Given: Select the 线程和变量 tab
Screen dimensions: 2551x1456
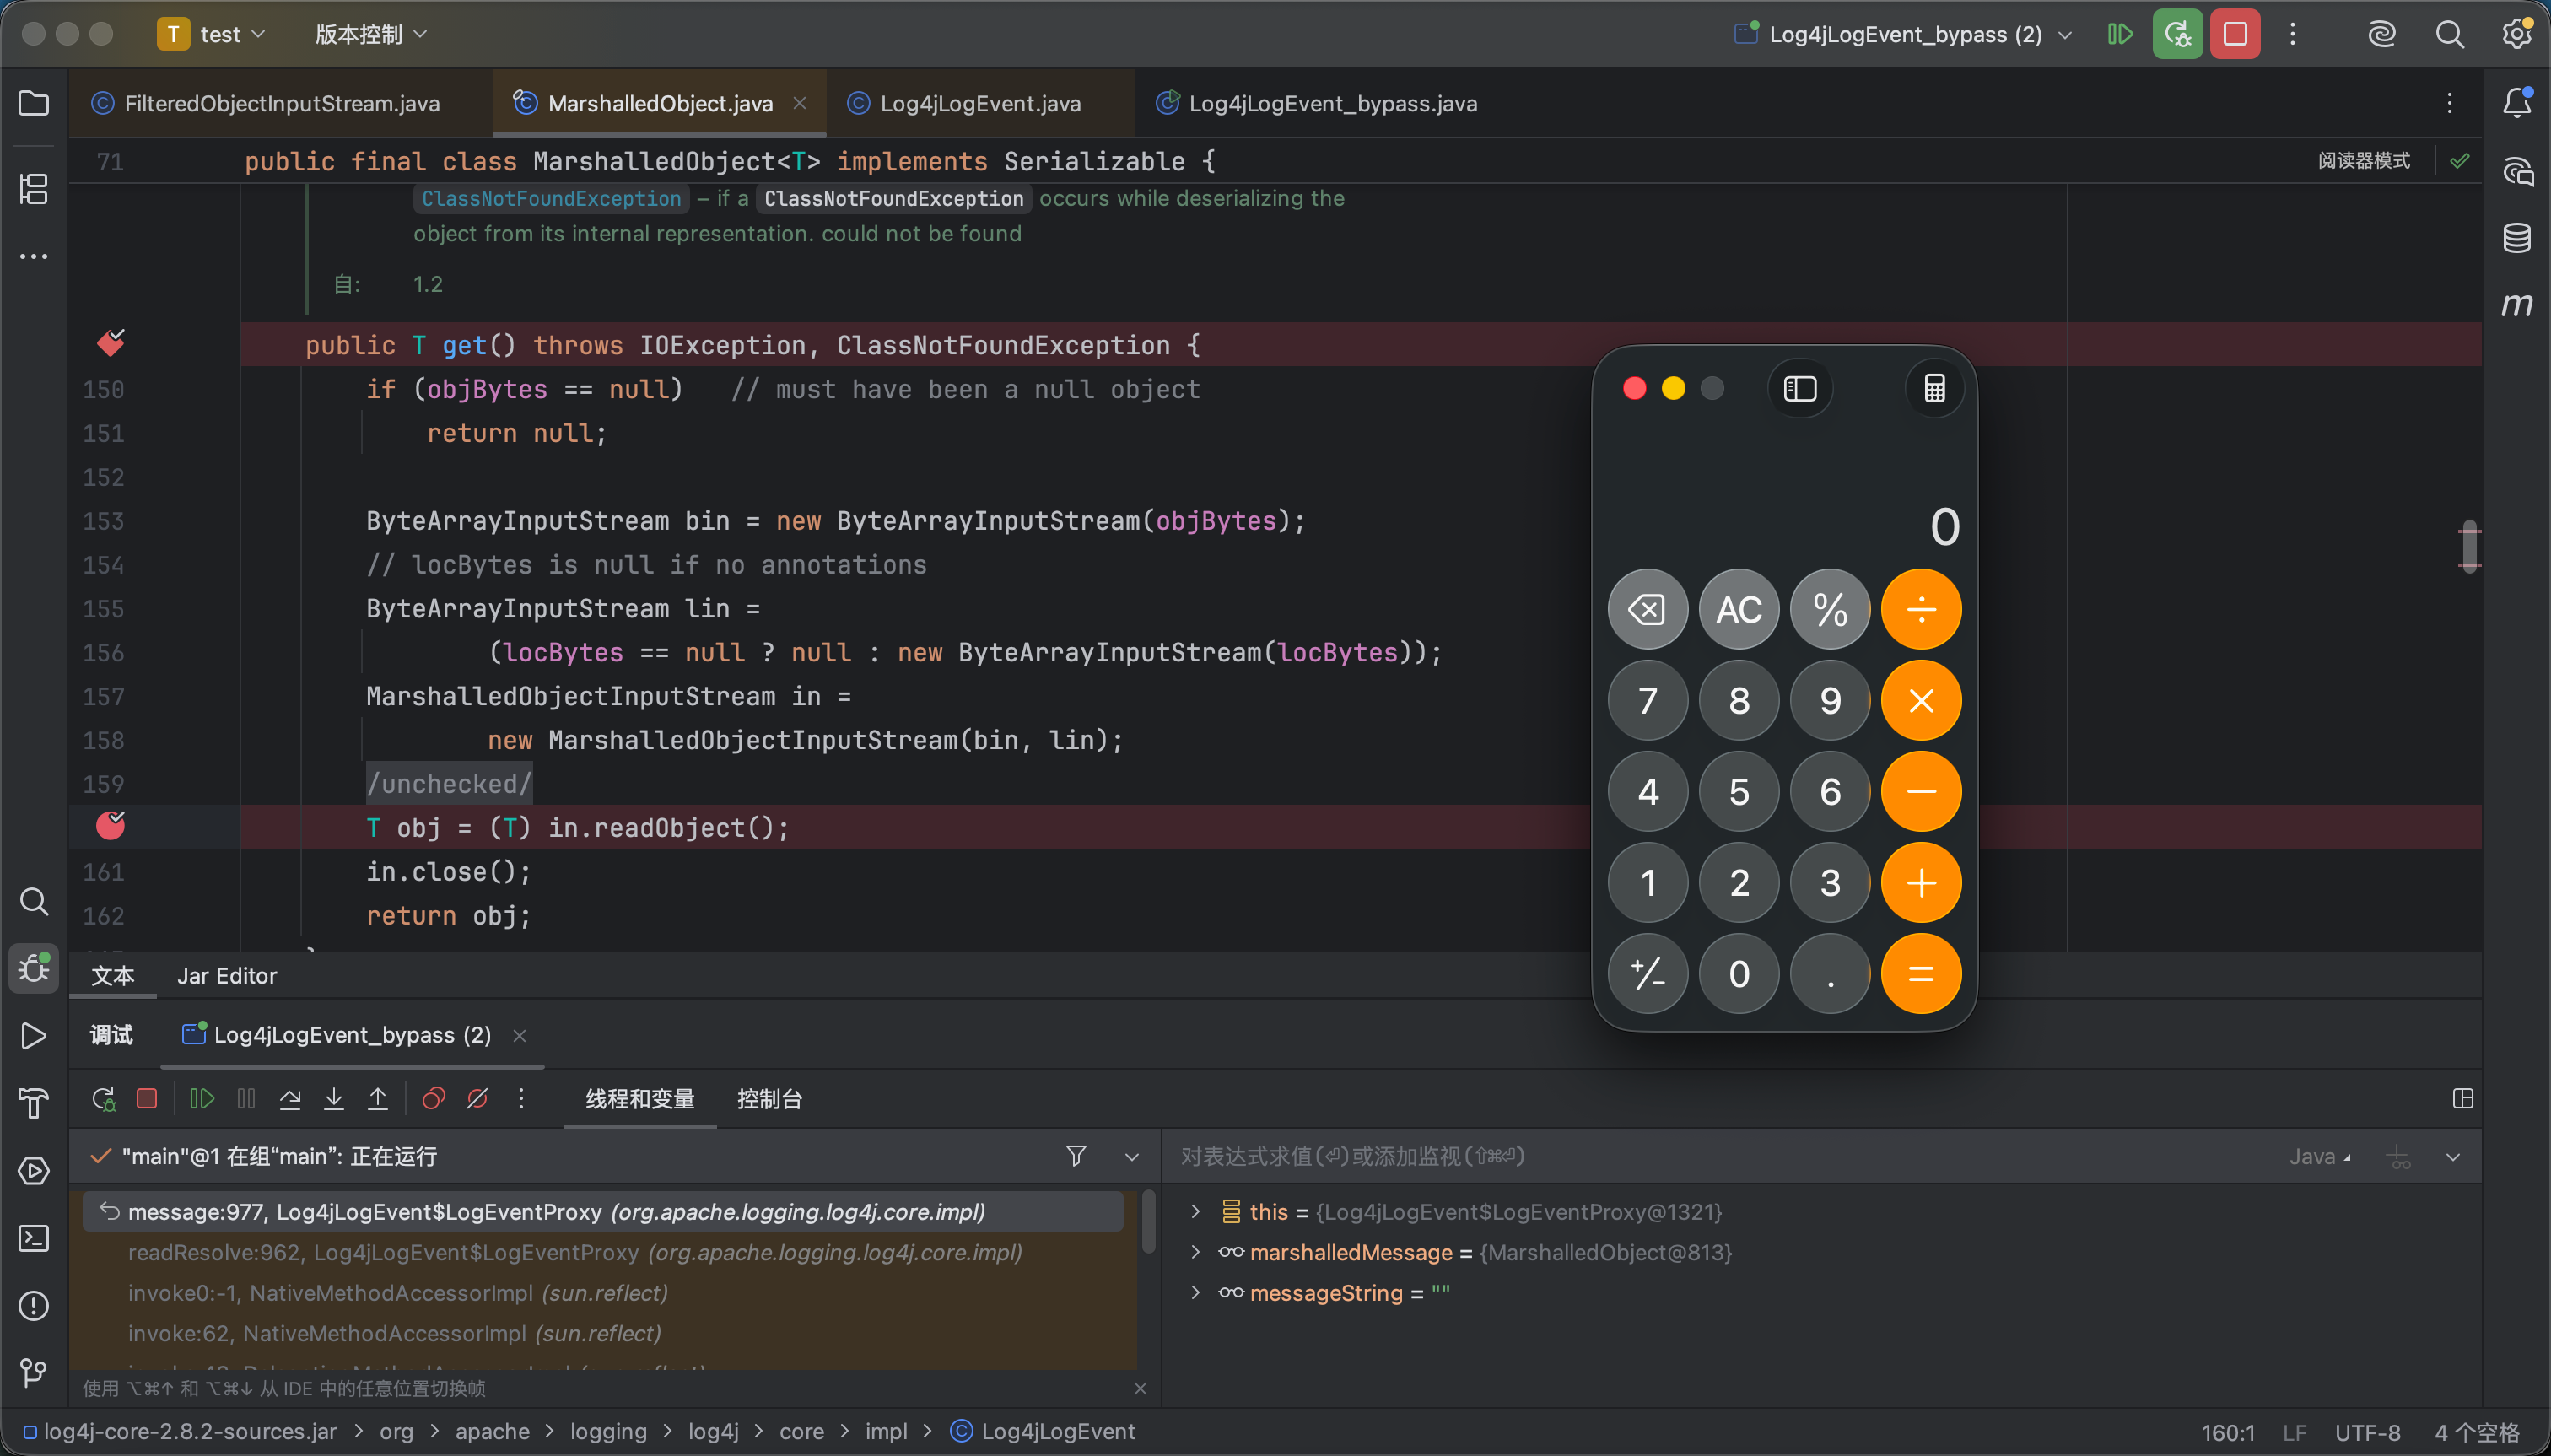Looking at the screenshot, I should 640,1099.
